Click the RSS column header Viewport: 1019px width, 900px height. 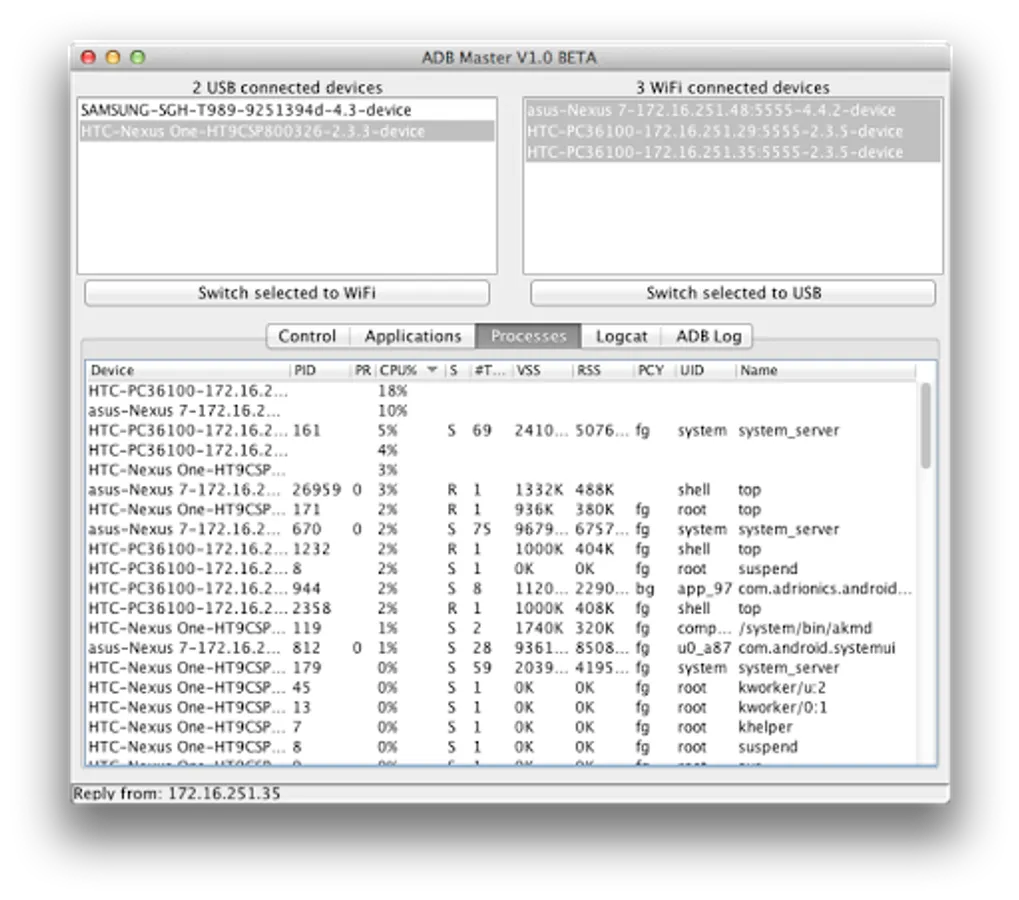click(603, 370)
